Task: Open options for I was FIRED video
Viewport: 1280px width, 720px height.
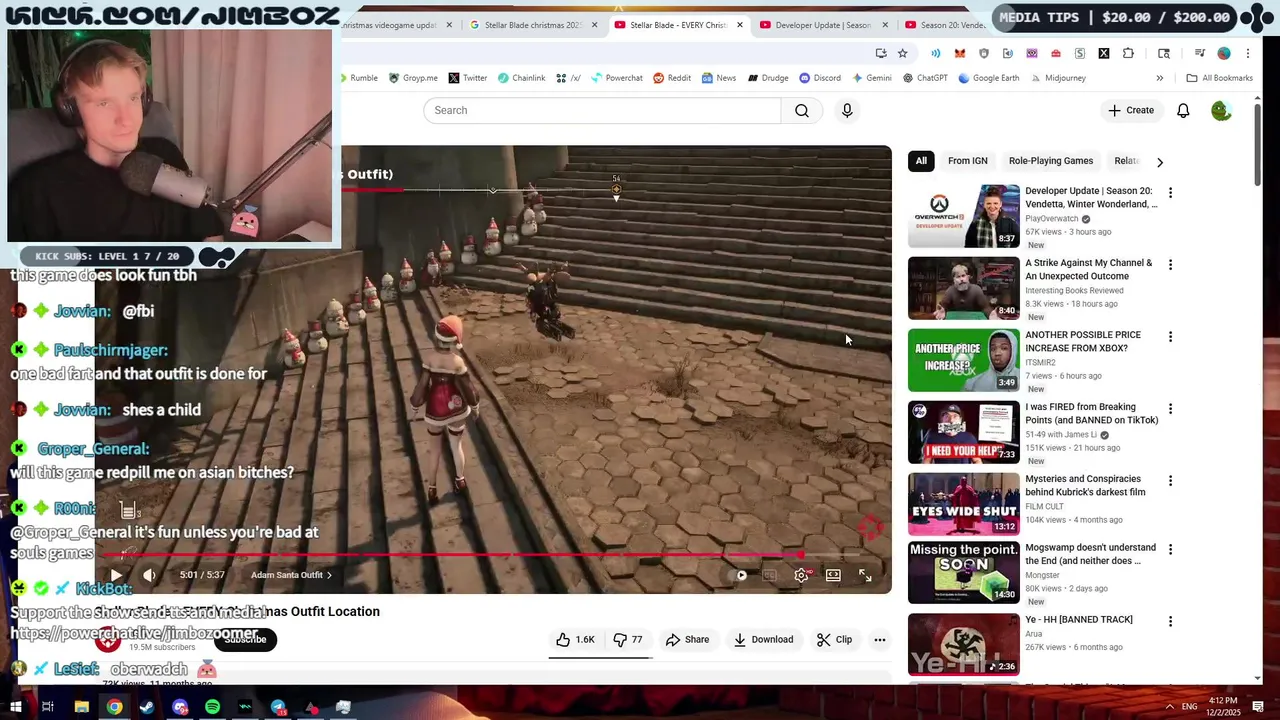Action: coord(1170,409)
